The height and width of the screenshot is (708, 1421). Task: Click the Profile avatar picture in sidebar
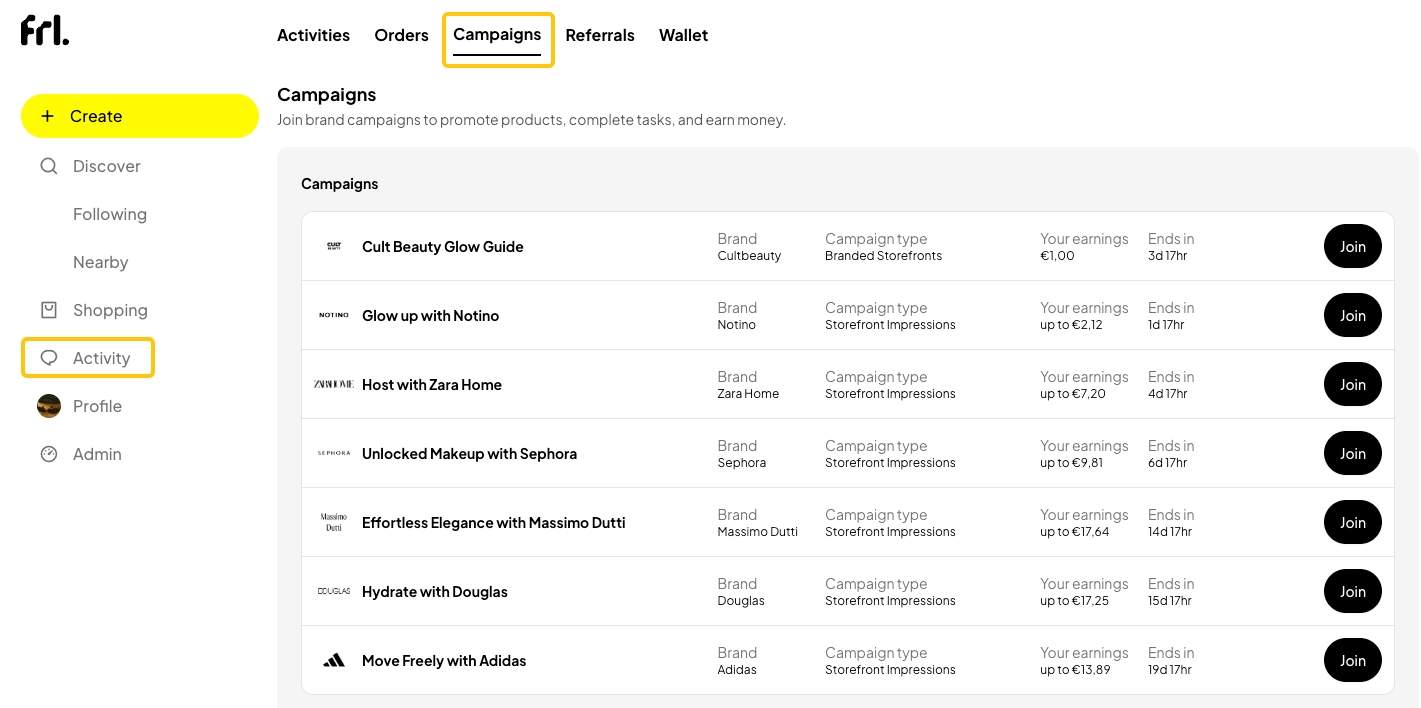click(48, 406)
